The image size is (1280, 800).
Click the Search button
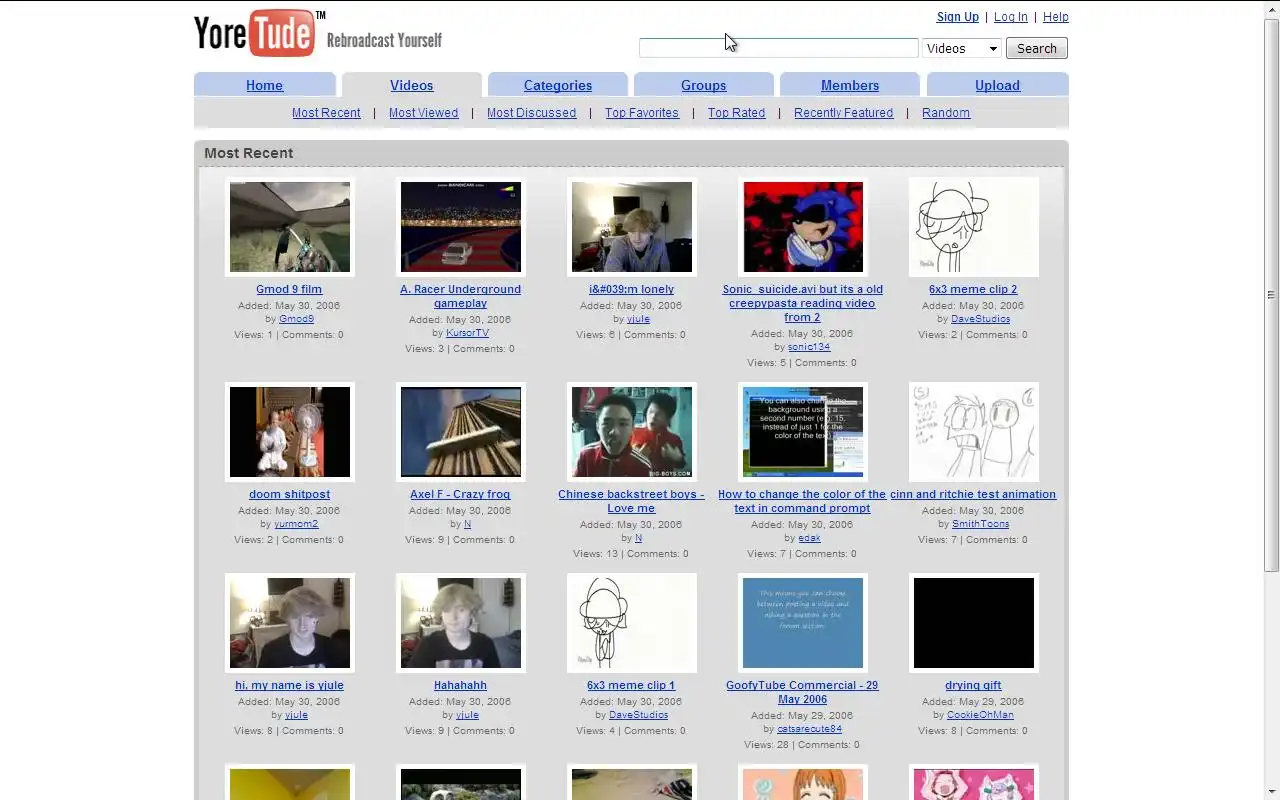[x=1036, y=48]
